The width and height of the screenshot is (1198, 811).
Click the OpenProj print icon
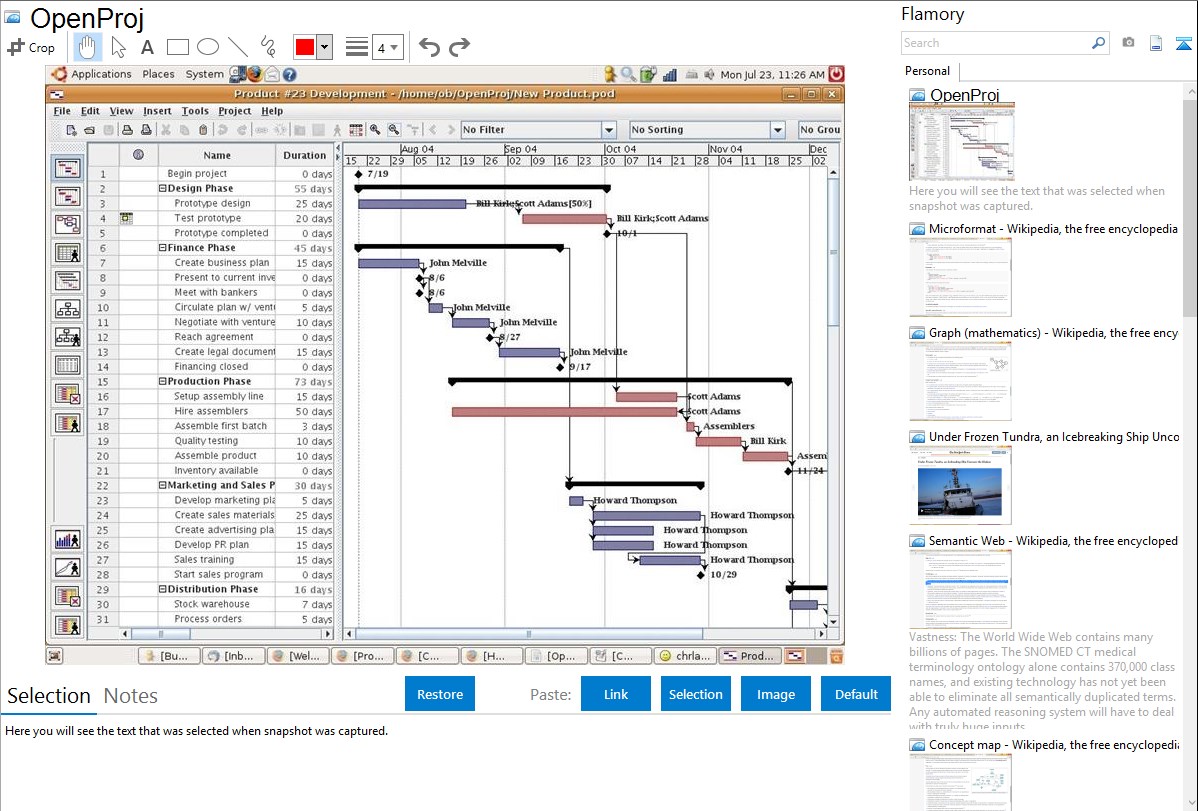(x=128, y=130)
